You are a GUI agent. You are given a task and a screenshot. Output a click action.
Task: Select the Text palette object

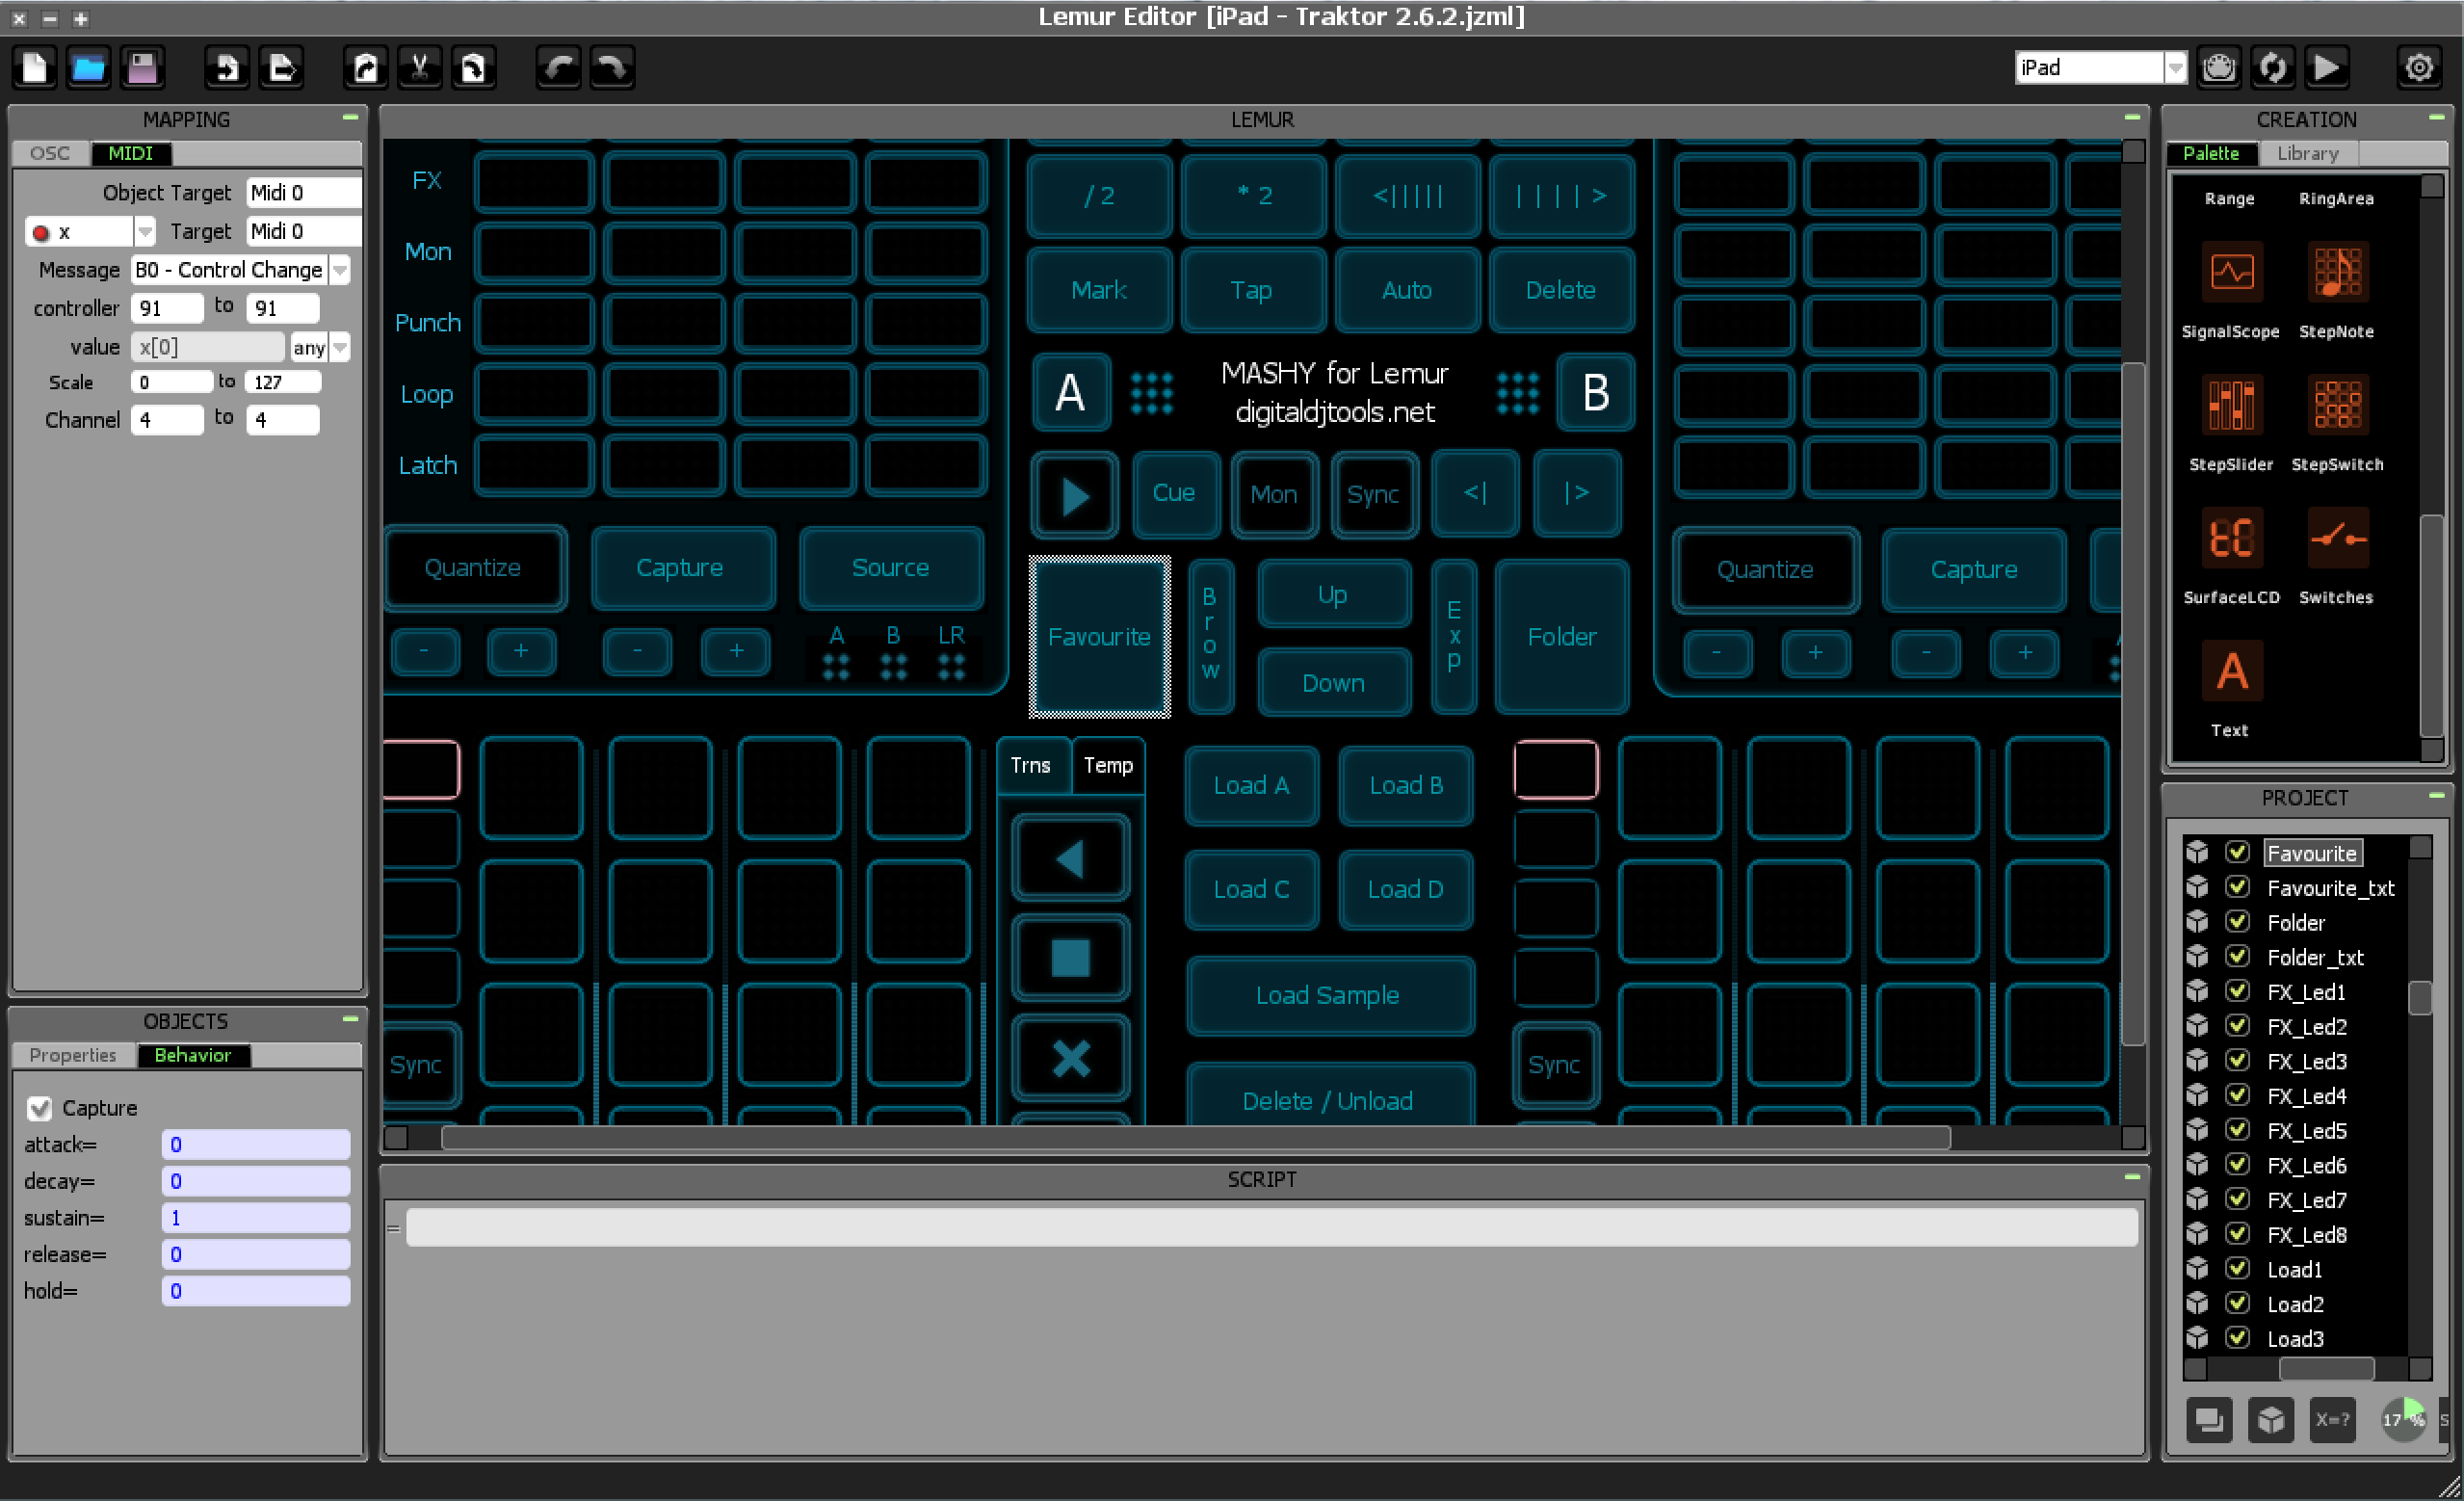2231,671
